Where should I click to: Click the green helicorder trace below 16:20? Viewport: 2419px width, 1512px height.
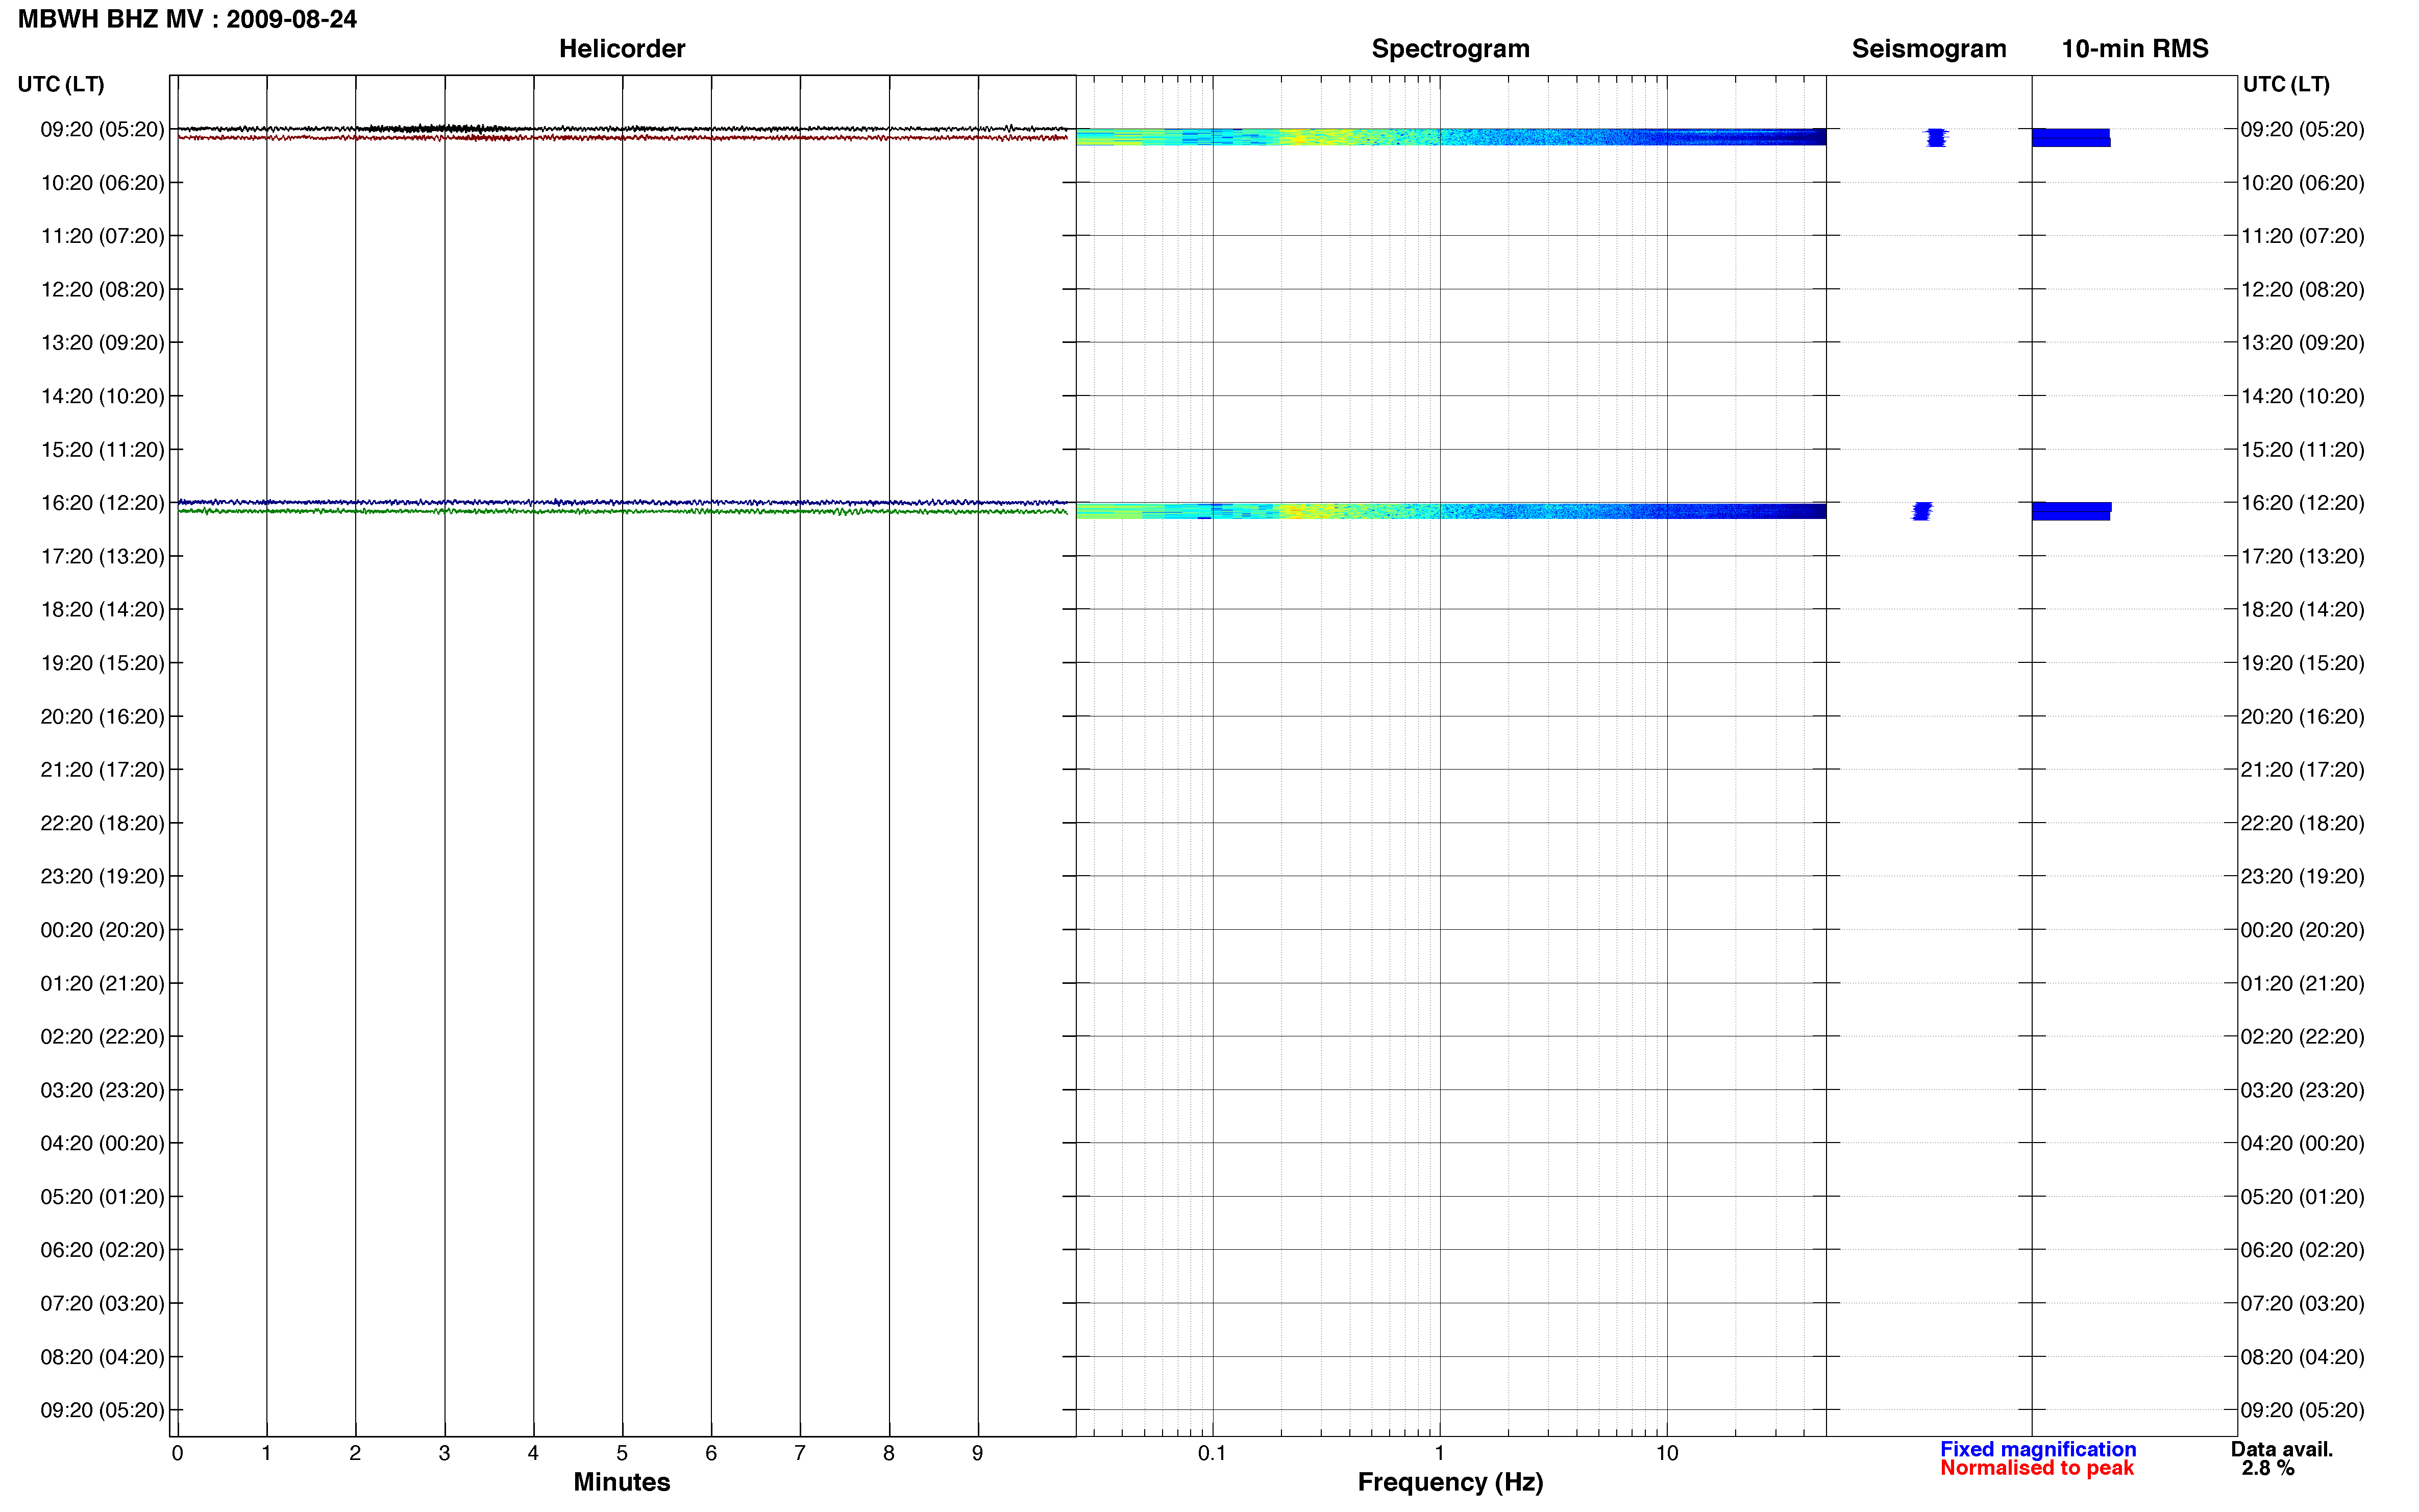tap(622, 511)
